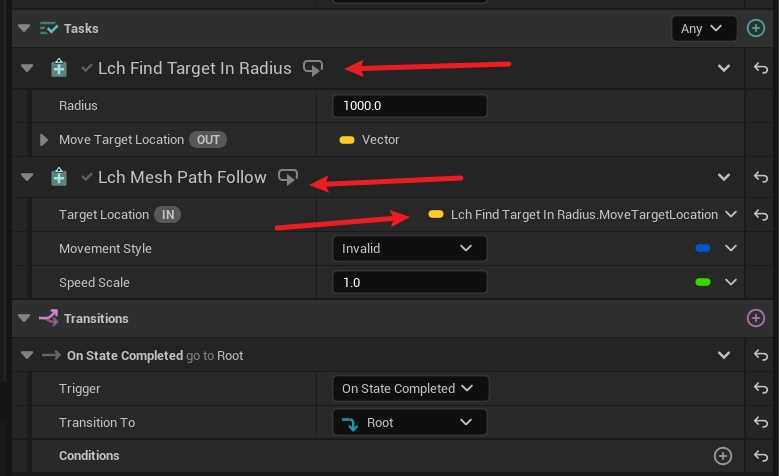Click the green Speed Scale binding pill
Viewport: 779px width, 476px height.
[703, 283]
